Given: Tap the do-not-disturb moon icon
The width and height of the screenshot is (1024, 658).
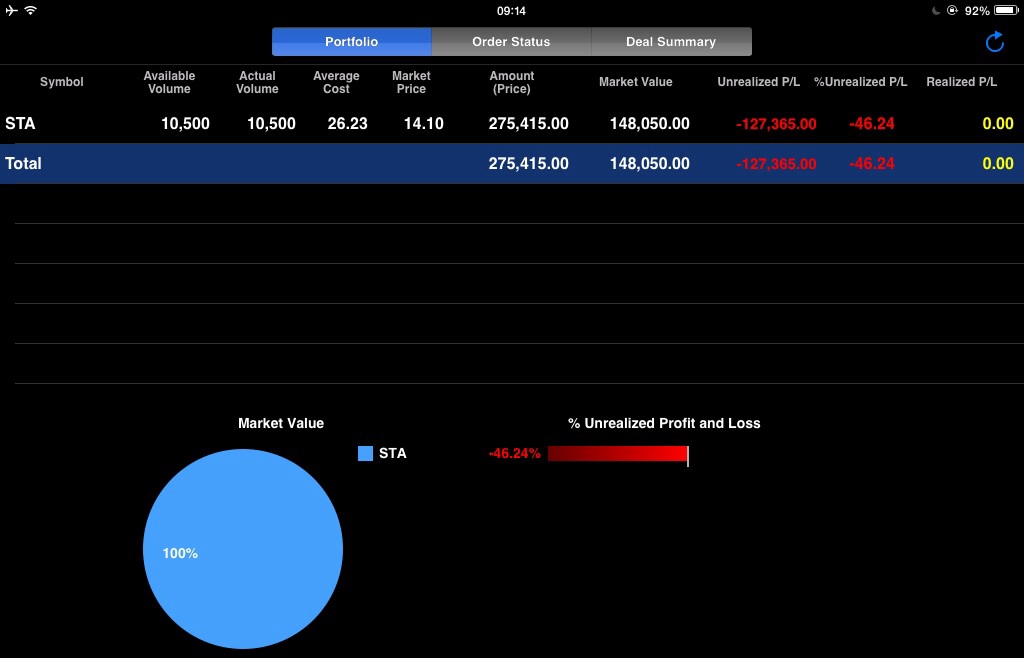Looking at the screenshot, I should (935, 10).
